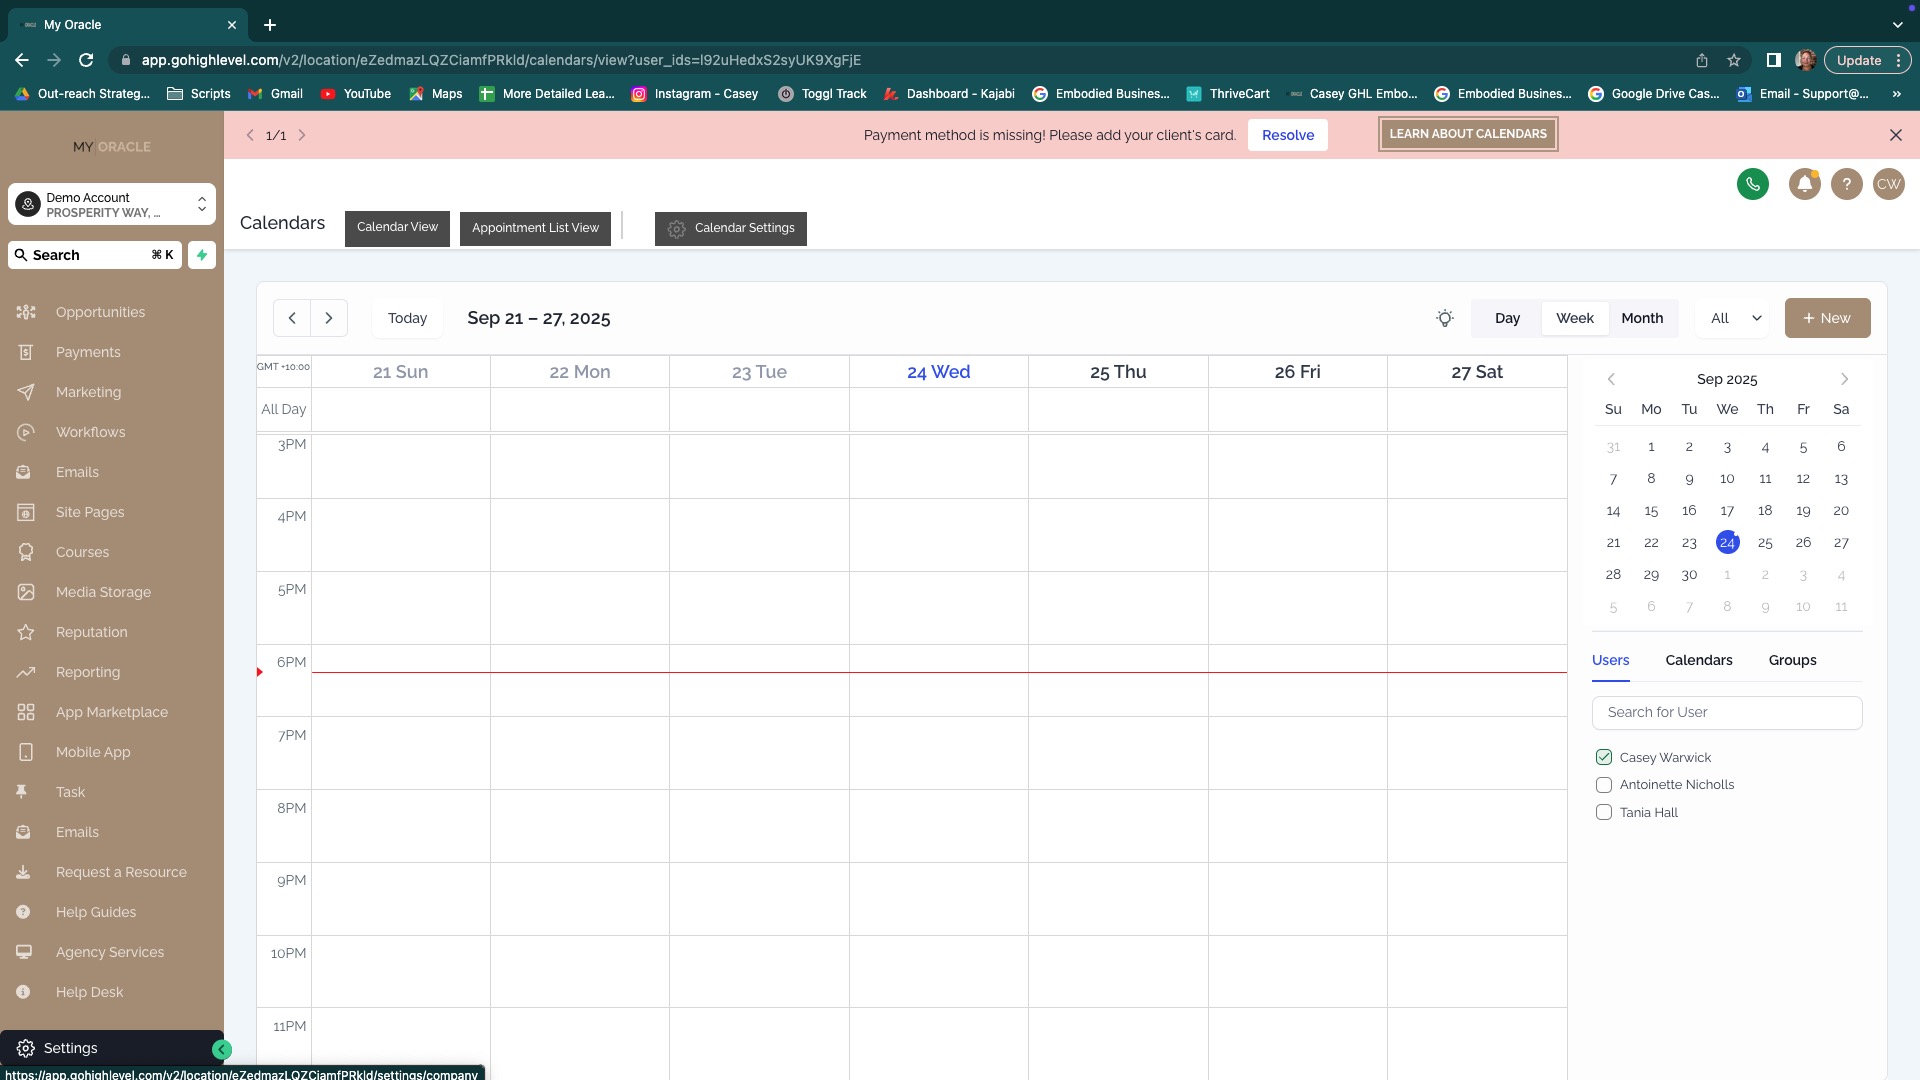Switch to Month view
This screenshot has width=1920, height=1080.
pyautogui.click(x=1641, y=318)
